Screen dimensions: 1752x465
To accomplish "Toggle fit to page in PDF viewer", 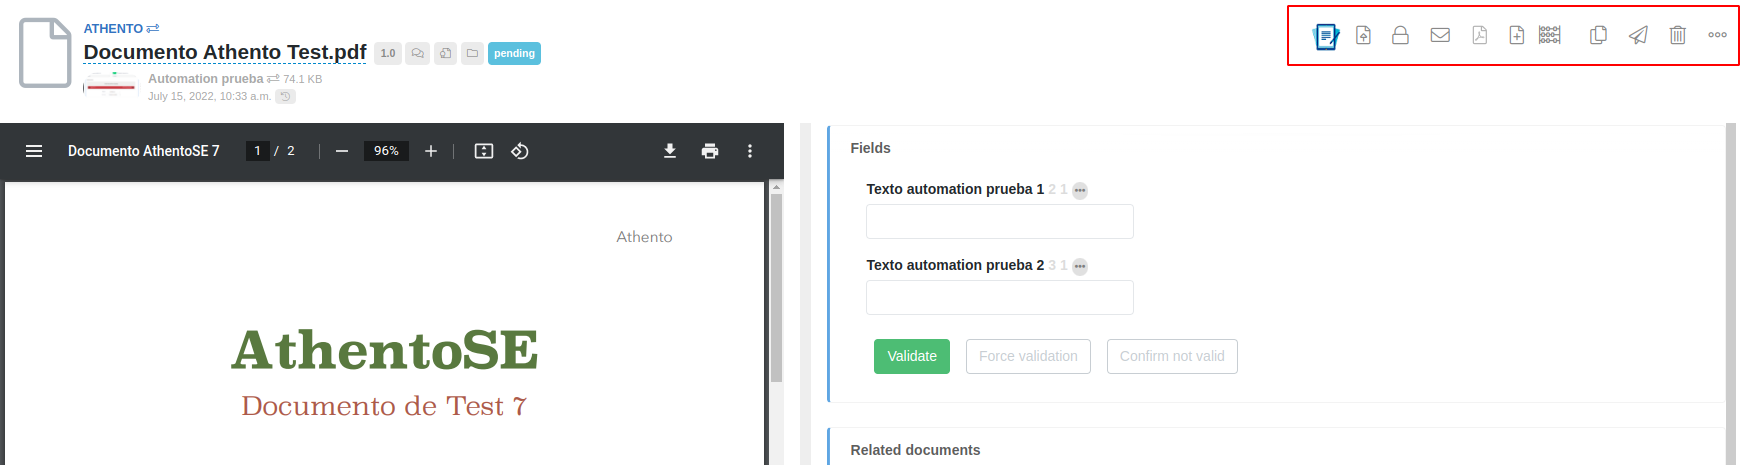I will [x=484, y=151].
